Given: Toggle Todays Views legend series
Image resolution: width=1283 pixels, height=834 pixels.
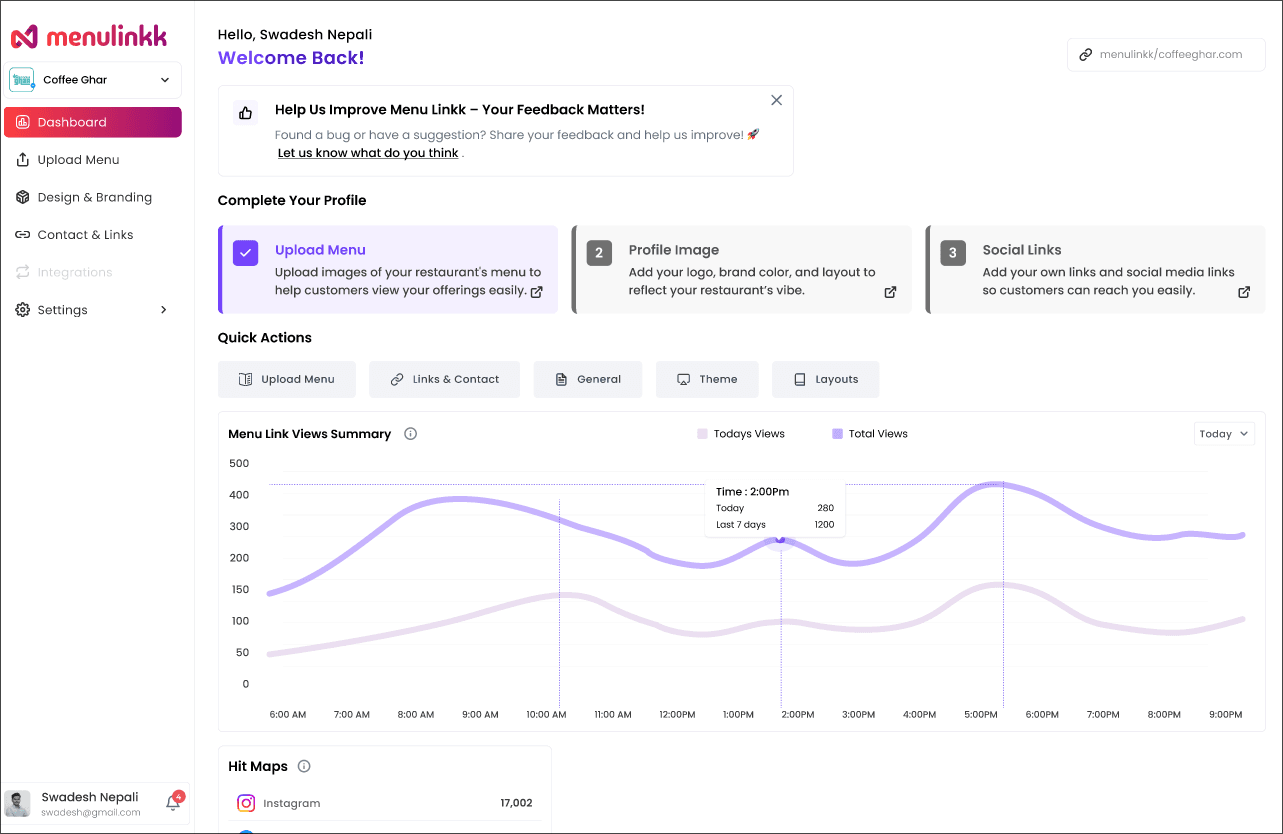Looking at the screenshot, I should pyautogui.click(x=741, y=434).
